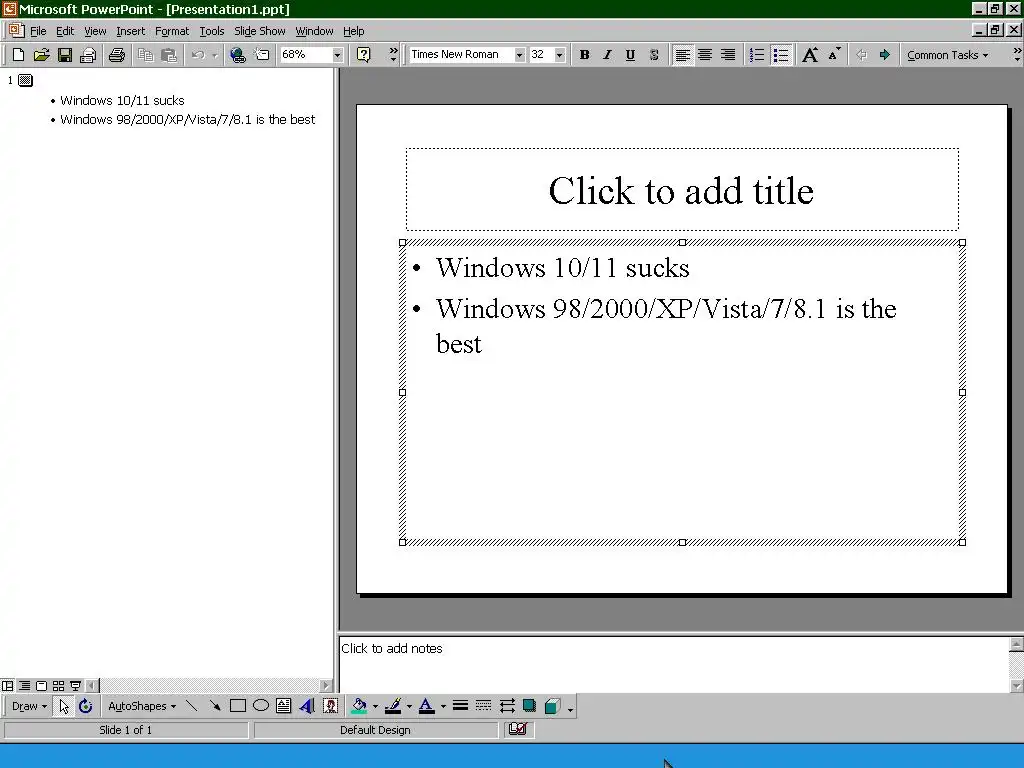Open an existing presentation file

(41, 55)
